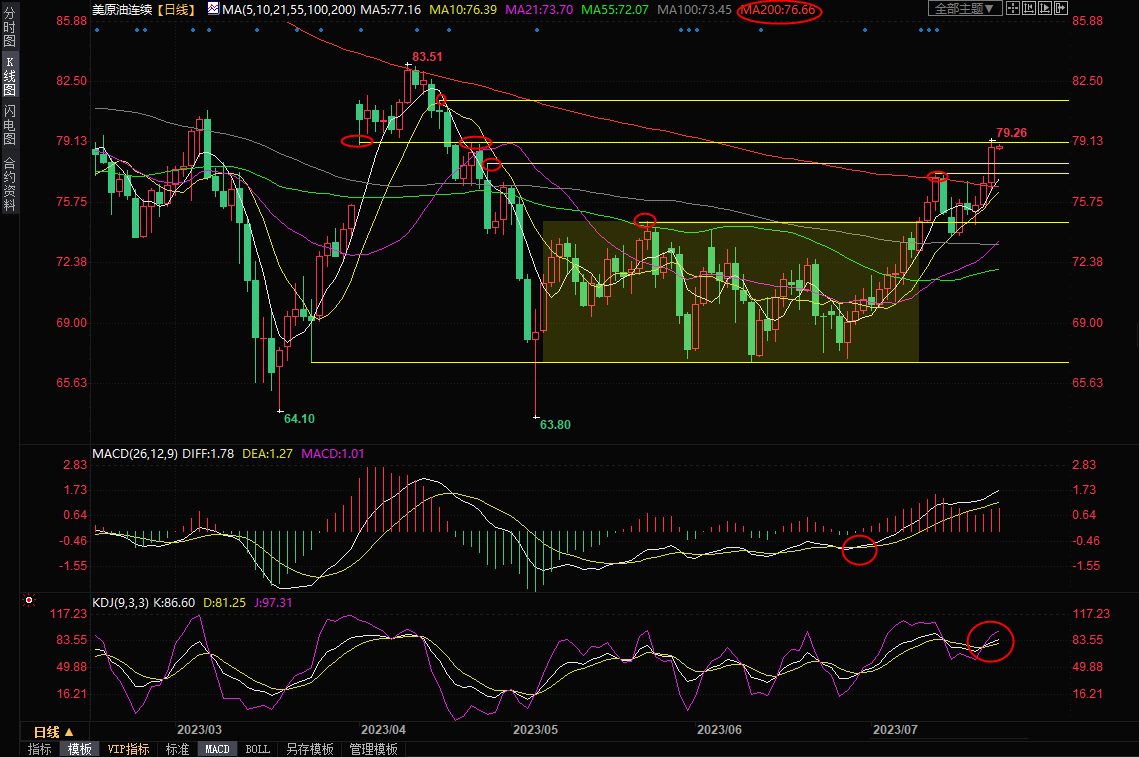Image resolution: width=1139 pixels, height=757 pixels.
Task: Switch to the 闪电图 side tab
Action: coord(10,123)
